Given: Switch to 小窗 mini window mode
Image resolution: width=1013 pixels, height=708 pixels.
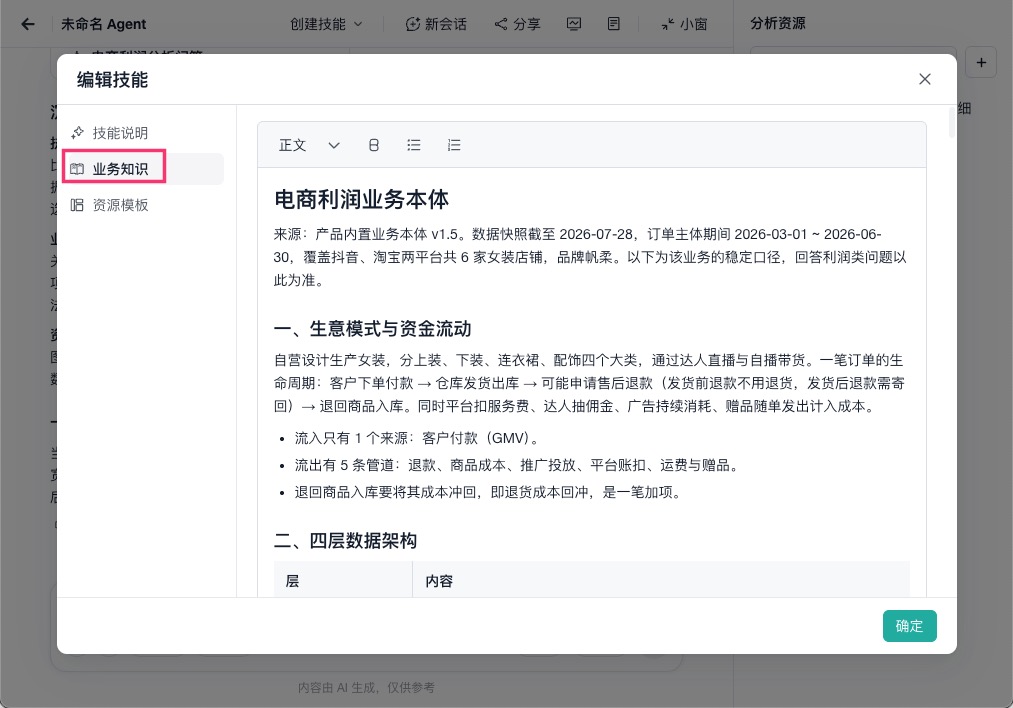Looking at the screenshot, I should (x=684, y=25).
